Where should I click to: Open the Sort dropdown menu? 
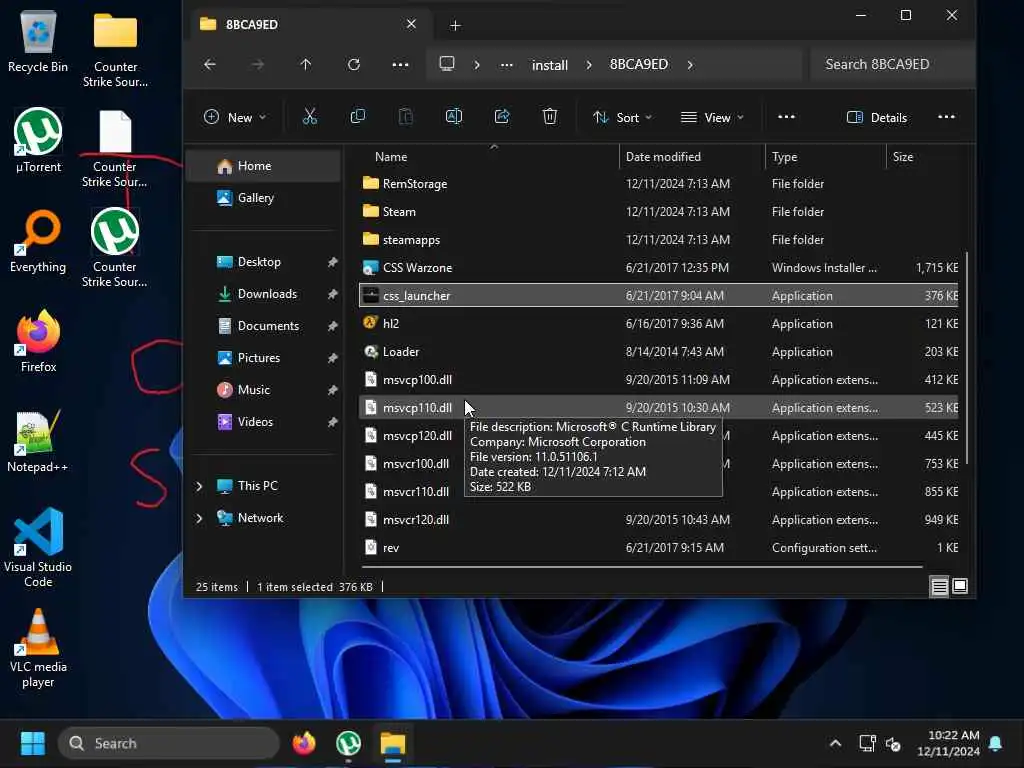pyautogui.click(x=622, y=118)
